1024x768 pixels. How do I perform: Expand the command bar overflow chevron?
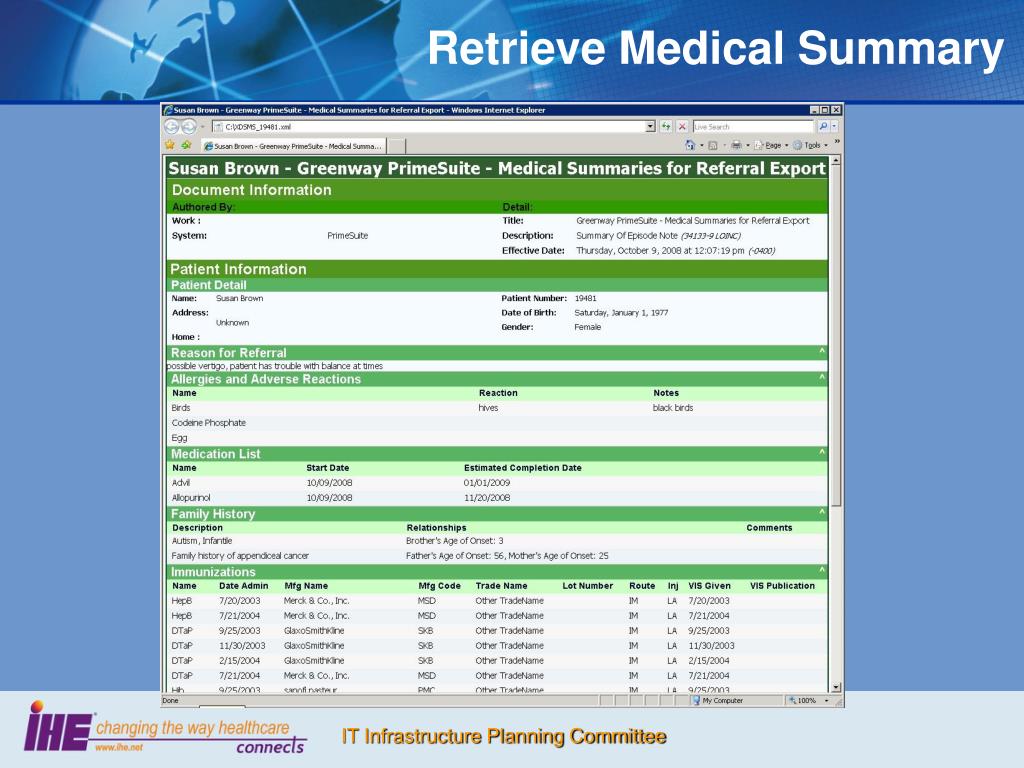click(837, 142)
